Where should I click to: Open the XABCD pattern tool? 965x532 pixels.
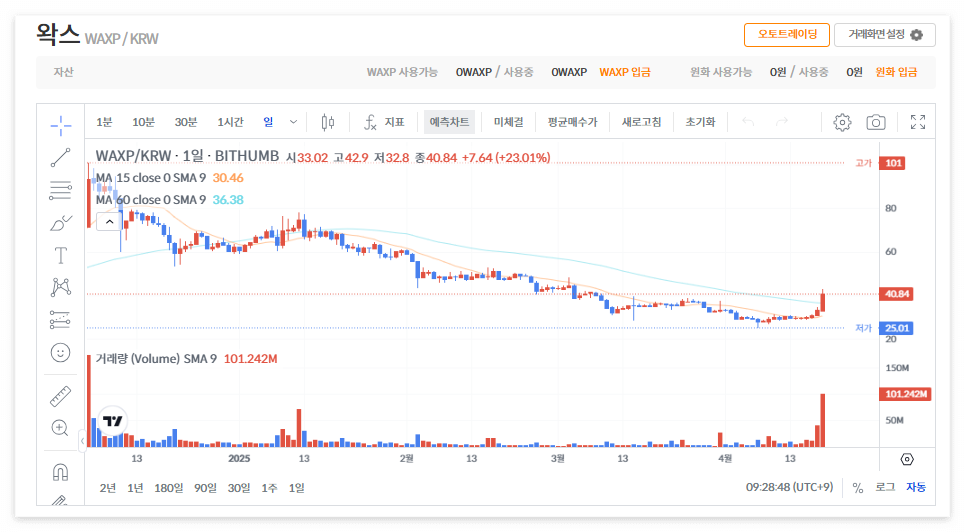(x=60, y=287)
